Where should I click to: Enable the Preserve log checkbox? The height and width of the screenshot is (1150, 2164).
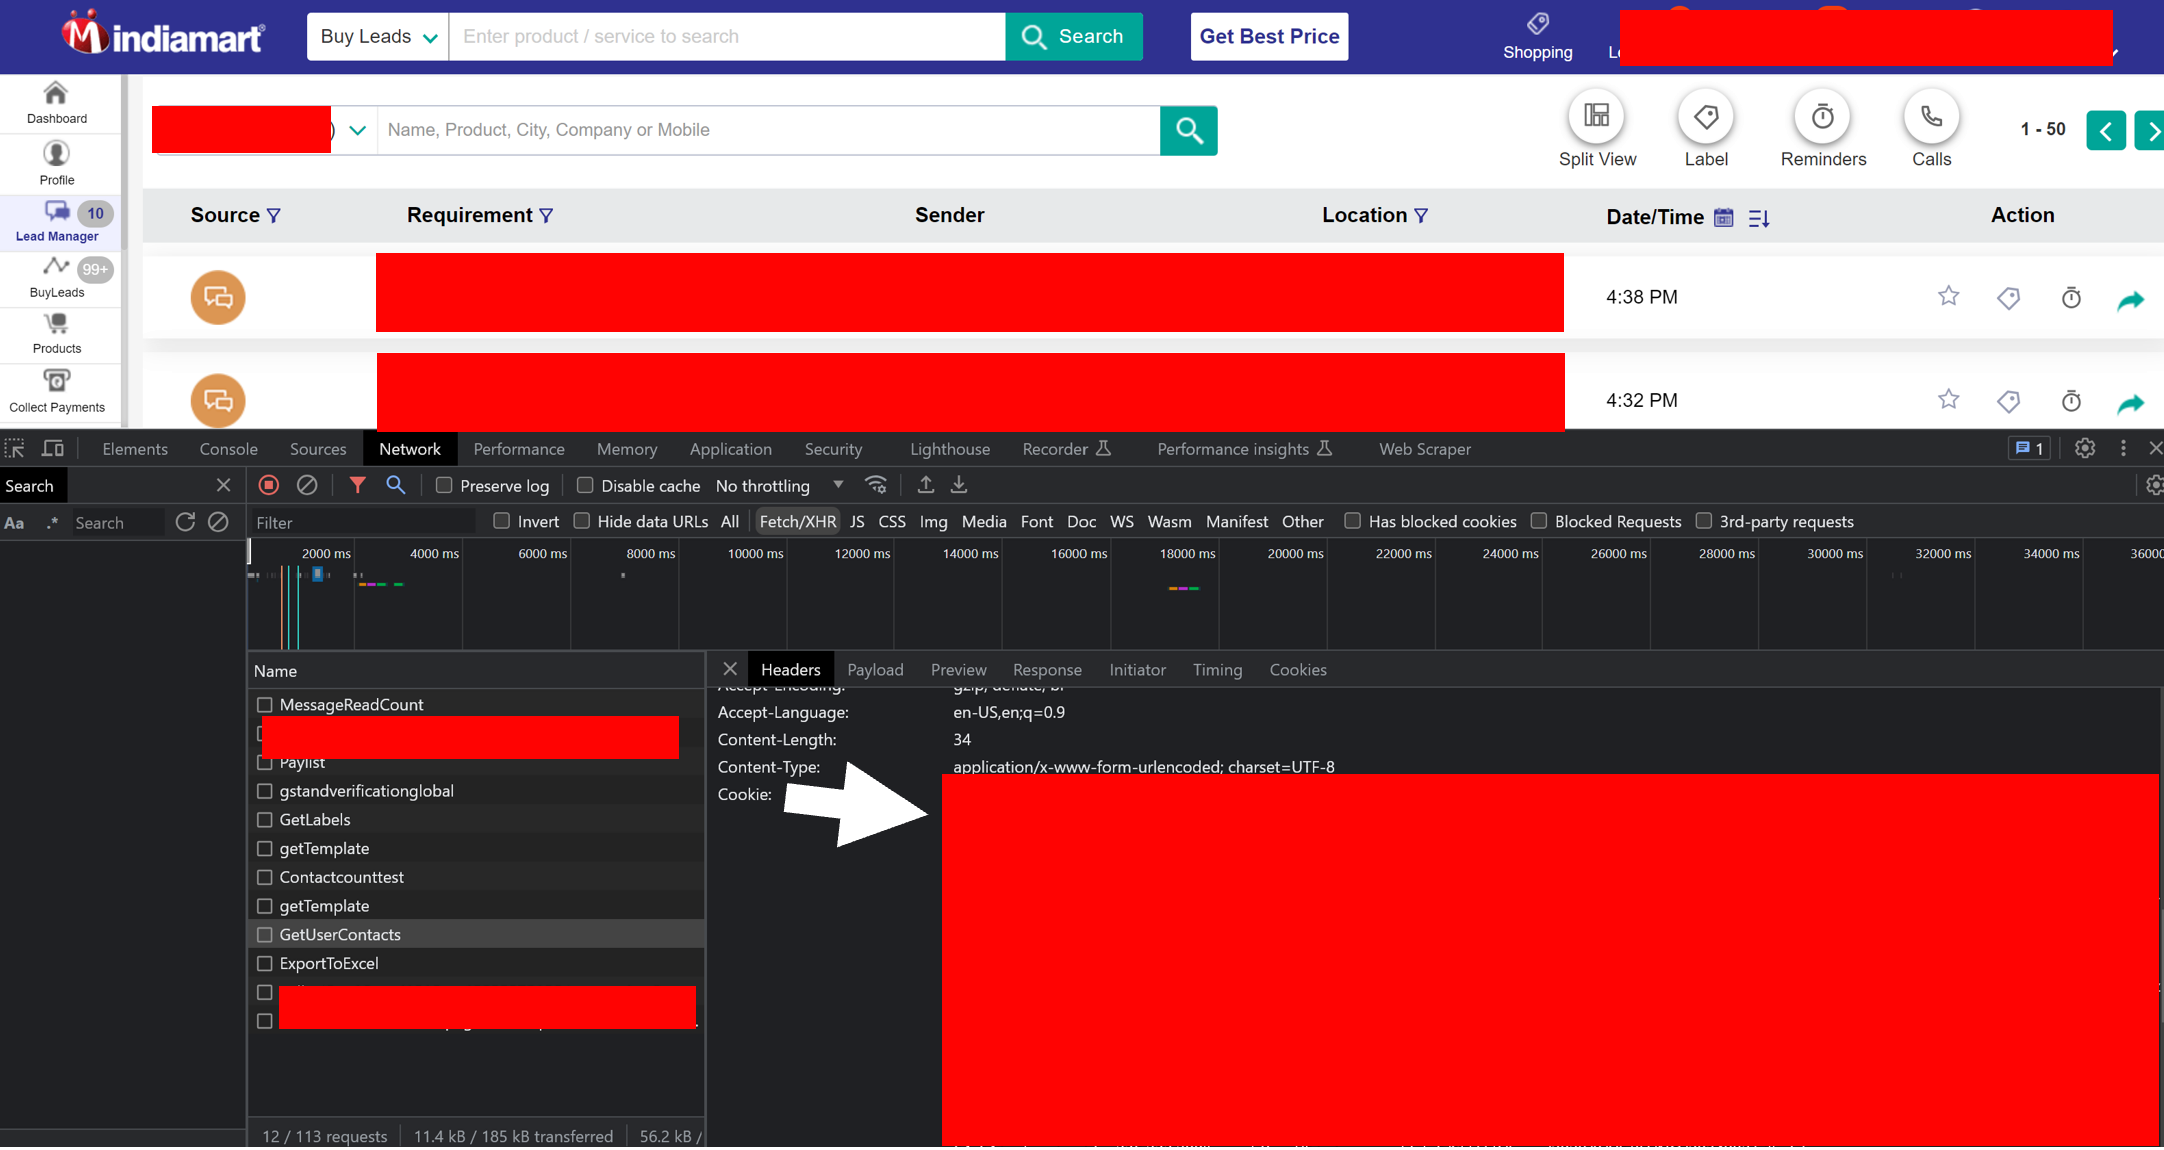tap(445, 485)
